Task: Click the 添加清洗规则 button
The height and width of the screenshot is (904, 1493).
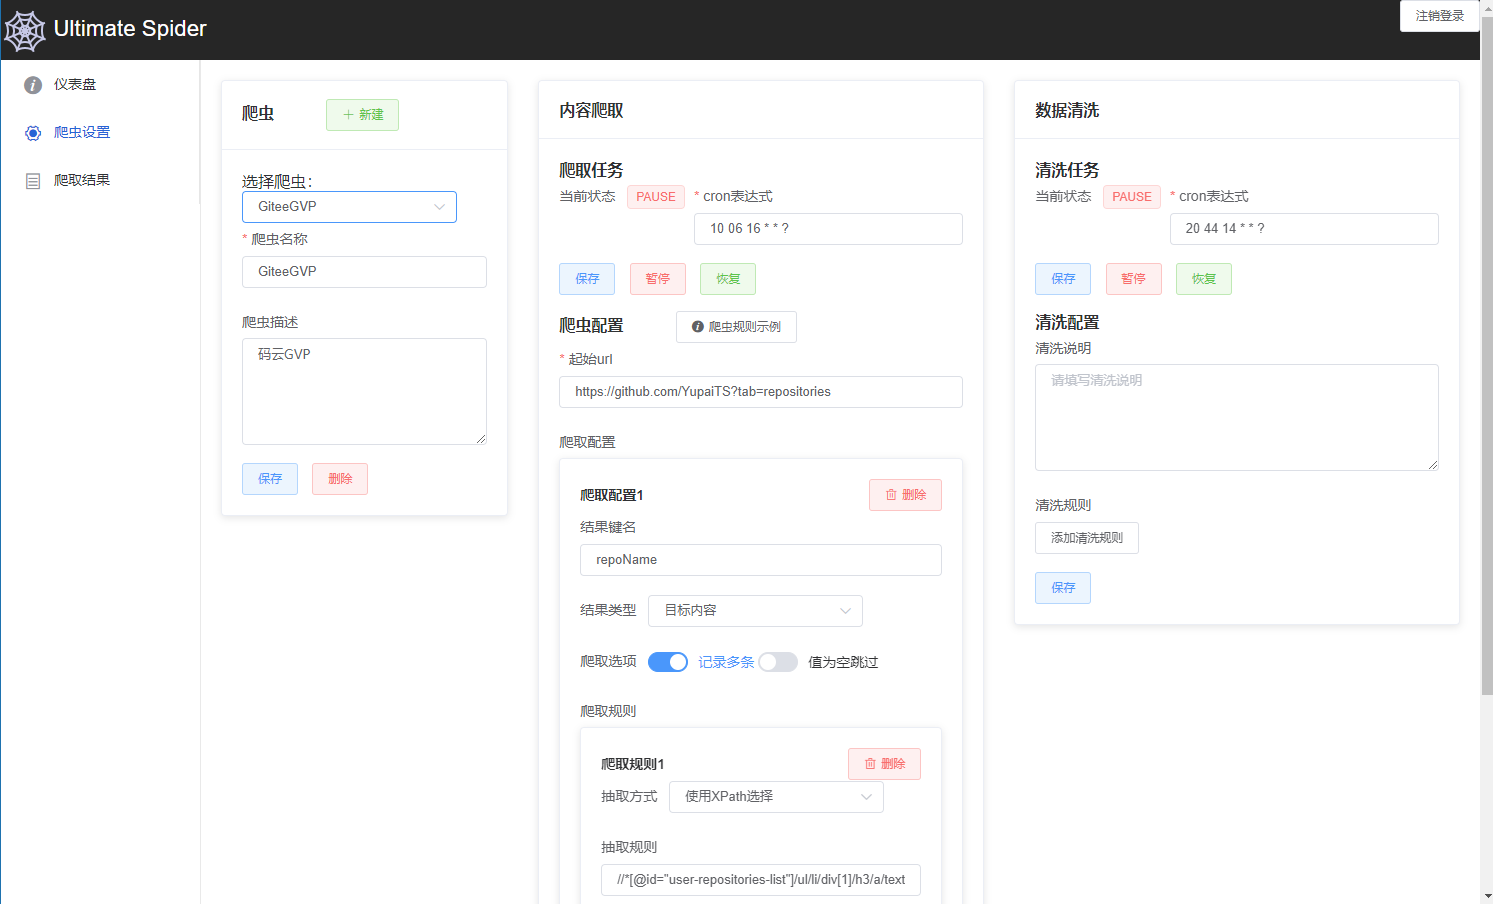Action: point(1086,537)
